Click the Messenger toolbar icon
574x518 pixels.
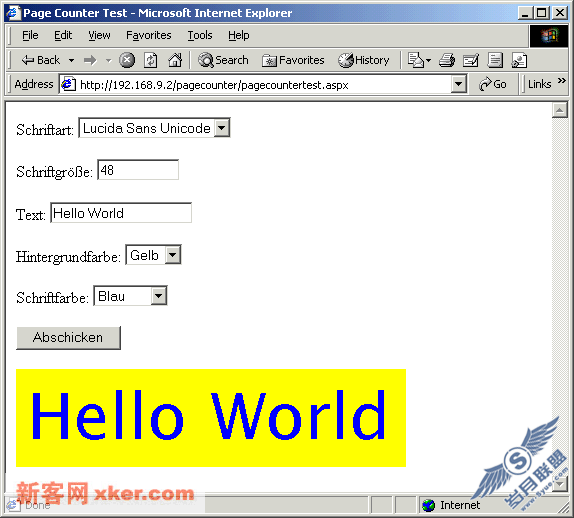519,60
